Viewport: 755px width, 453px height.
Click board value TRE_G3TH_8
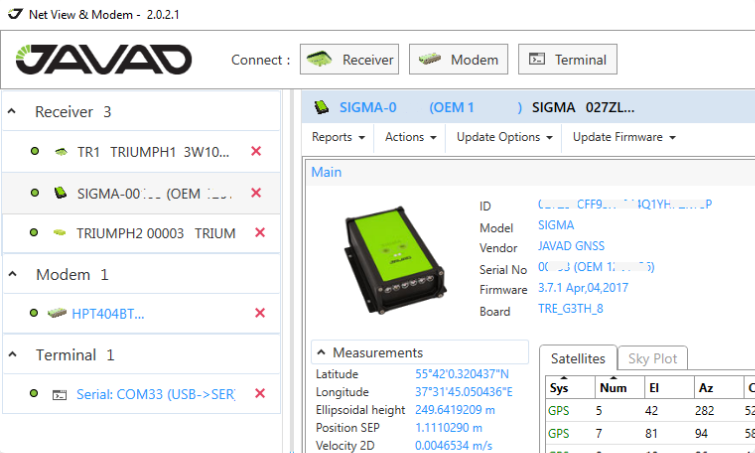[571, 309]
